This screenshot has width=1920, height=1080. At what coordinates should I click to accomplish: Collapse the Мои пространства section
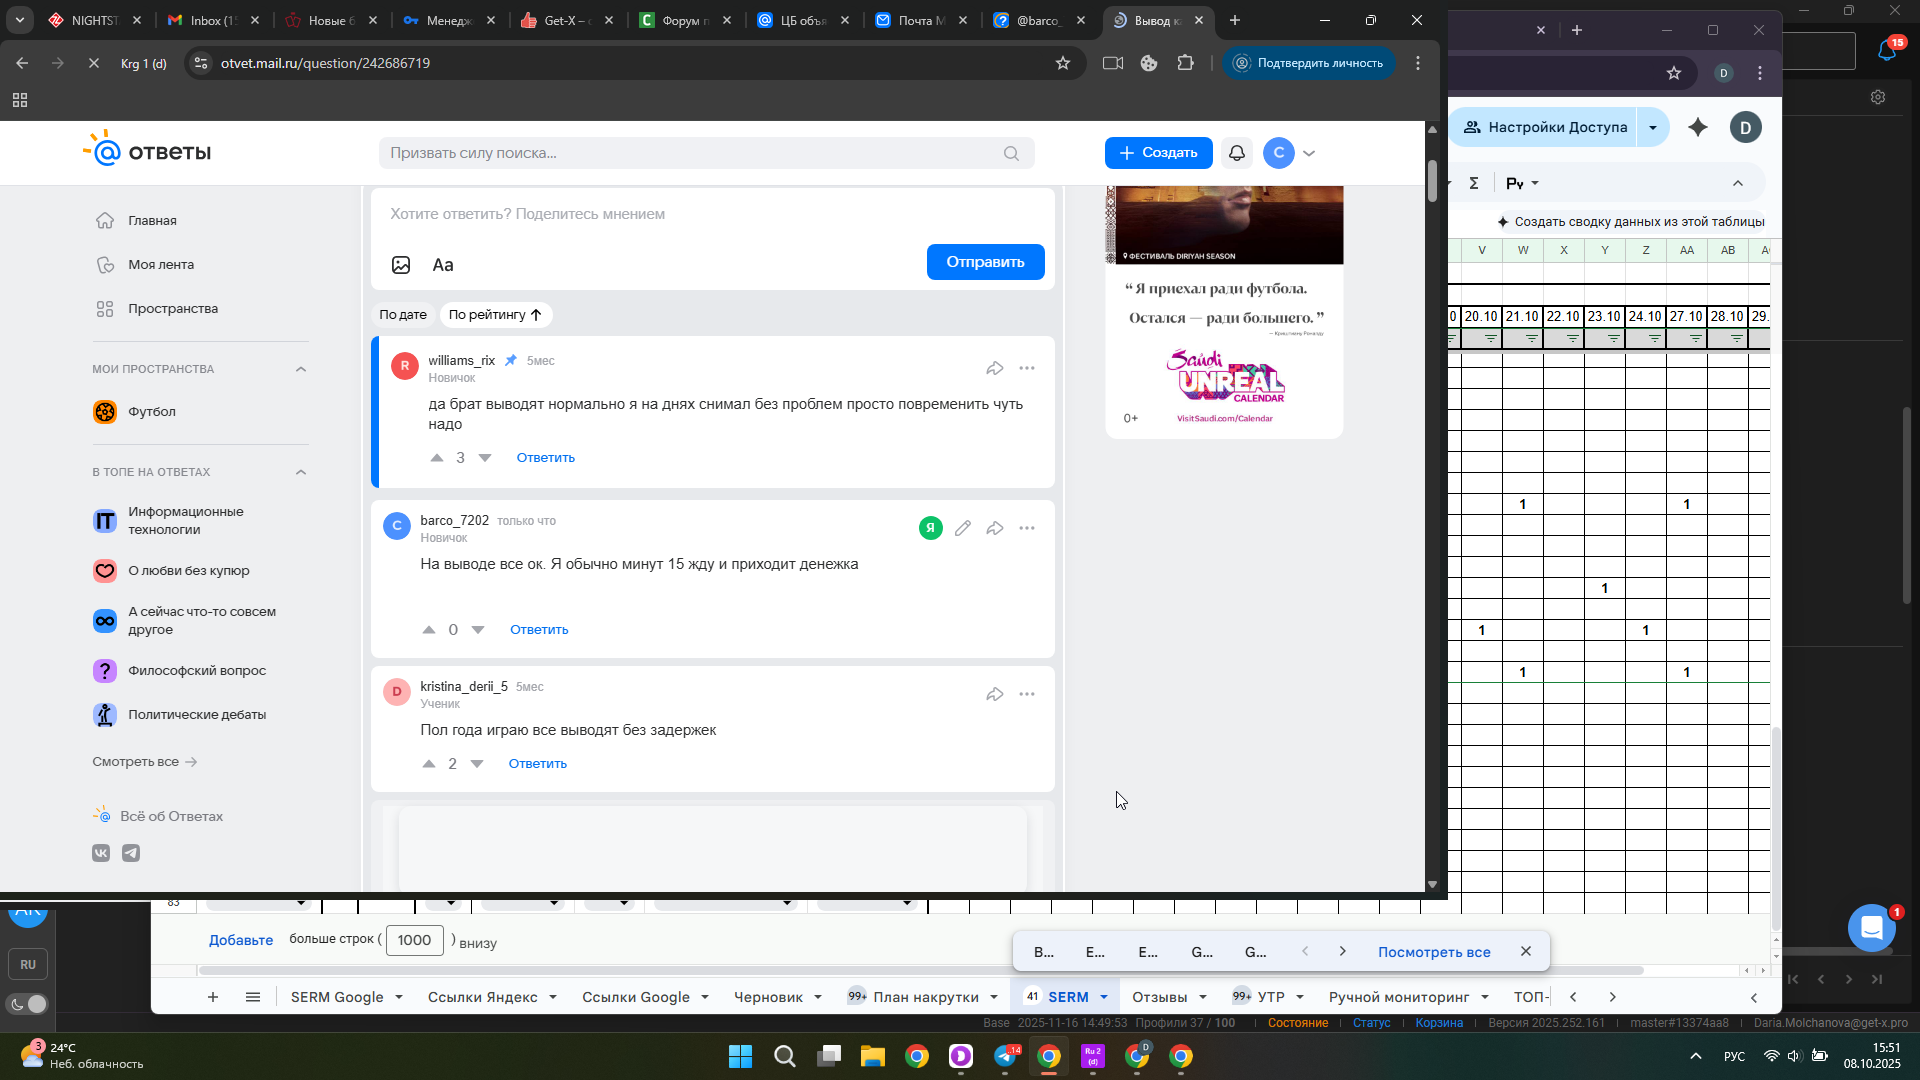point(301,369)
